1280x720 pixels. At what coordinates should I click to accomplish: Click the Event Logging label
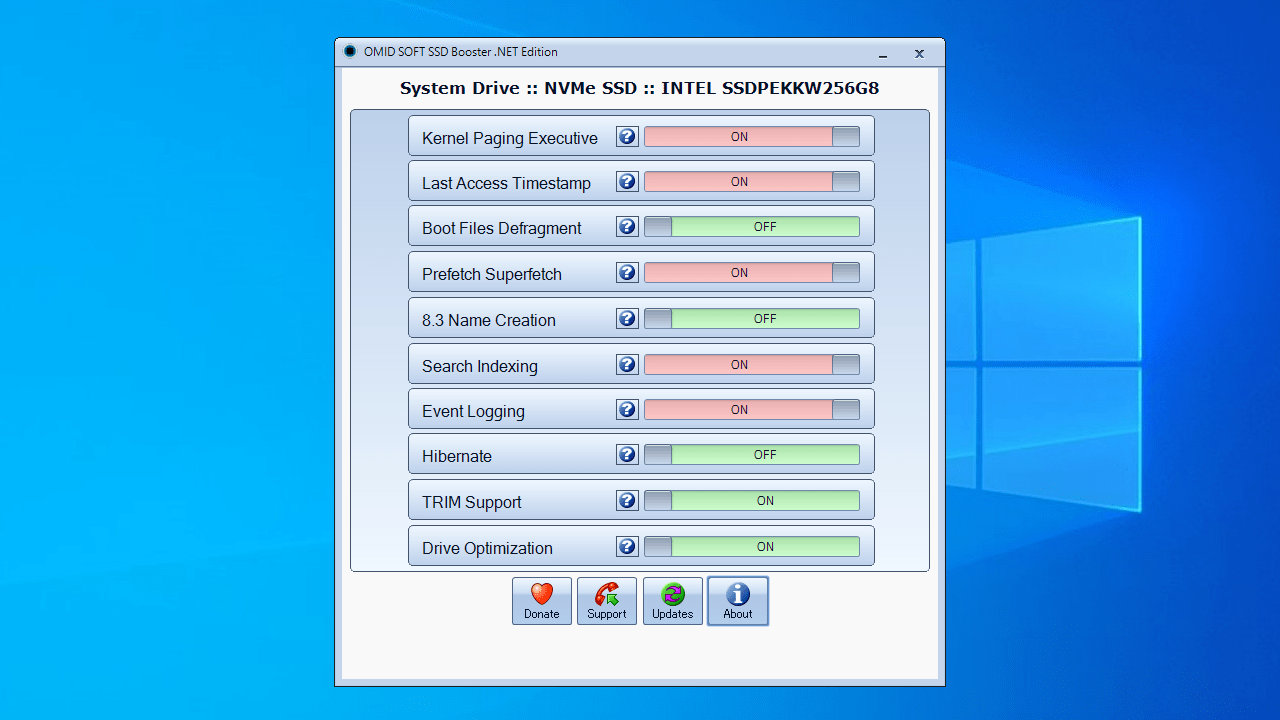pos(473,411)
